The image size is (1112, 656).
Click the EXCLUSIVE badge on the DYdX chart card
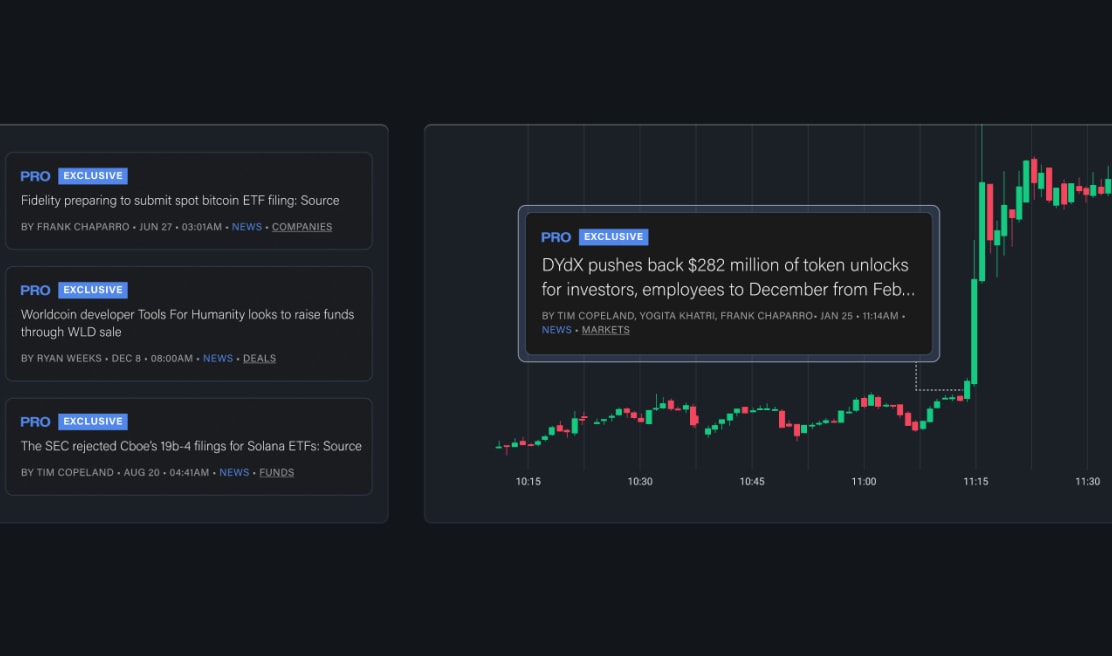[613, 236]
